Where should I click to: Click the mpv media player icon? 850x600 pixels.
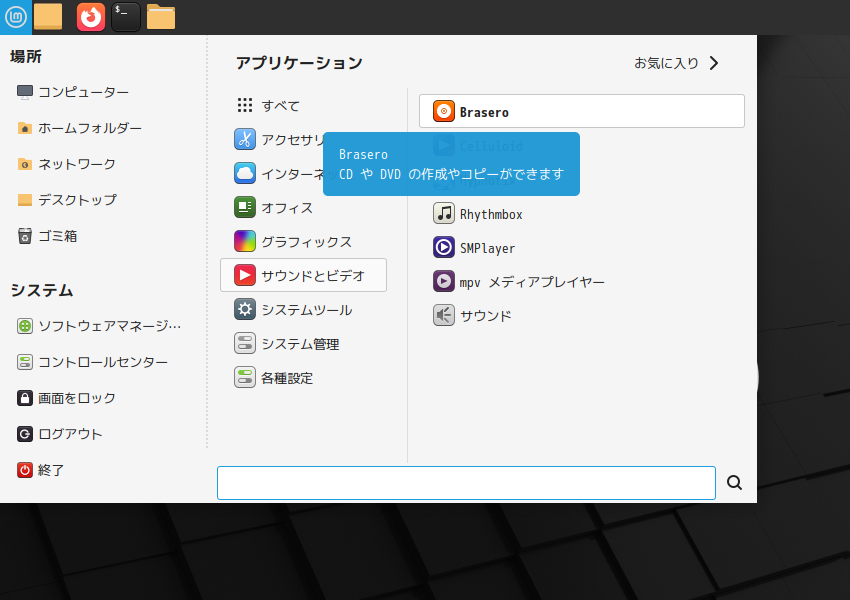[443, 281]
